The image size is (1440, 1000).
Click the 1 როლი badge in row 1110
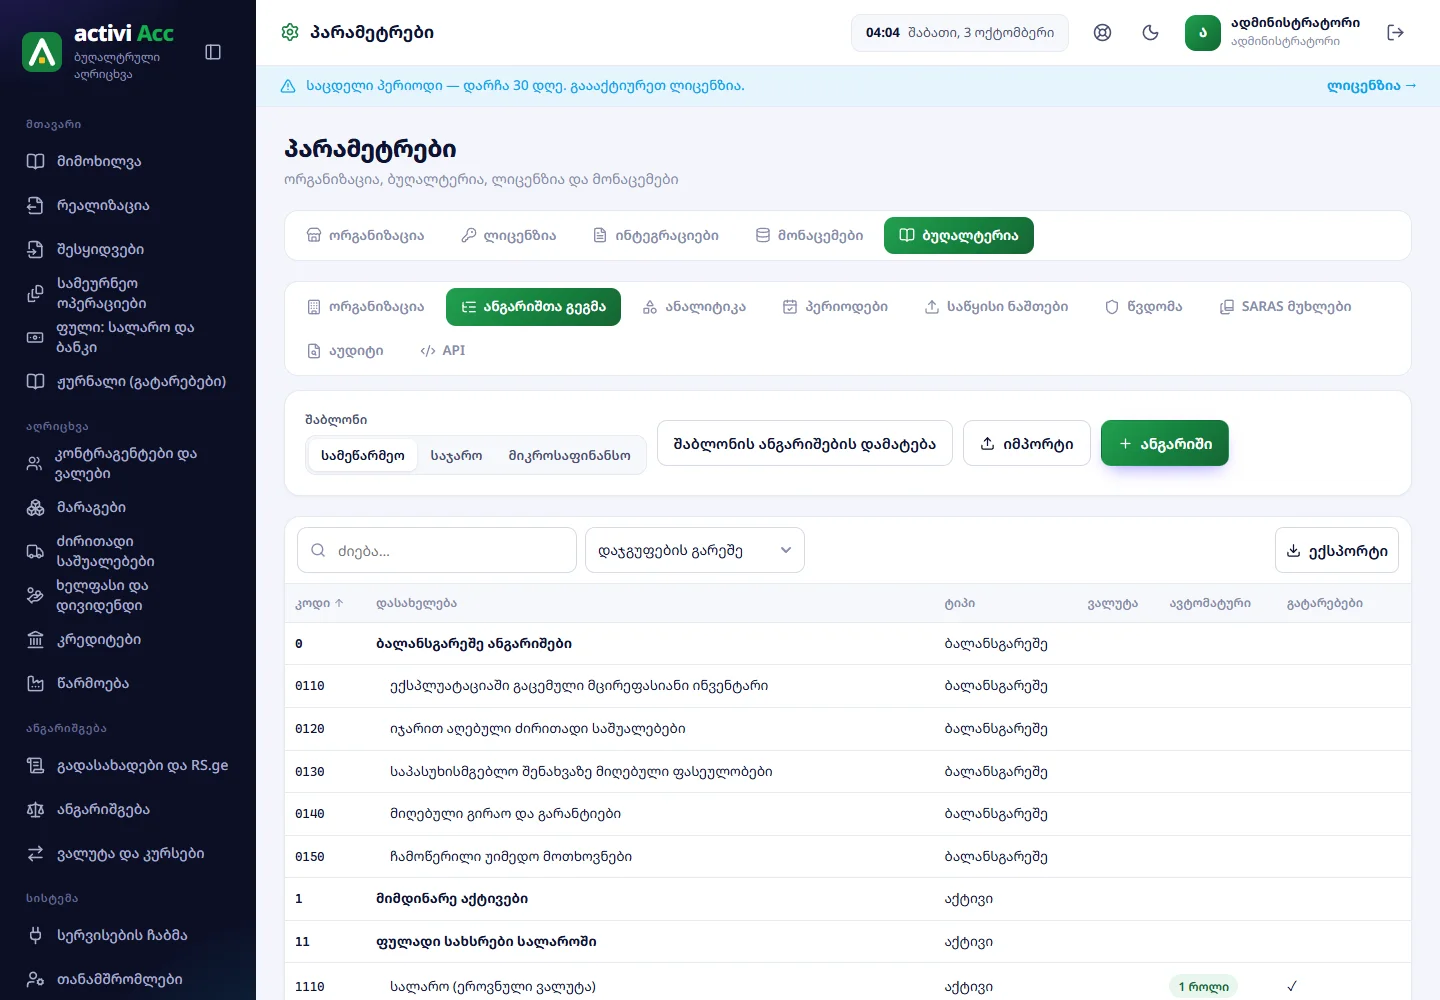1203,987
